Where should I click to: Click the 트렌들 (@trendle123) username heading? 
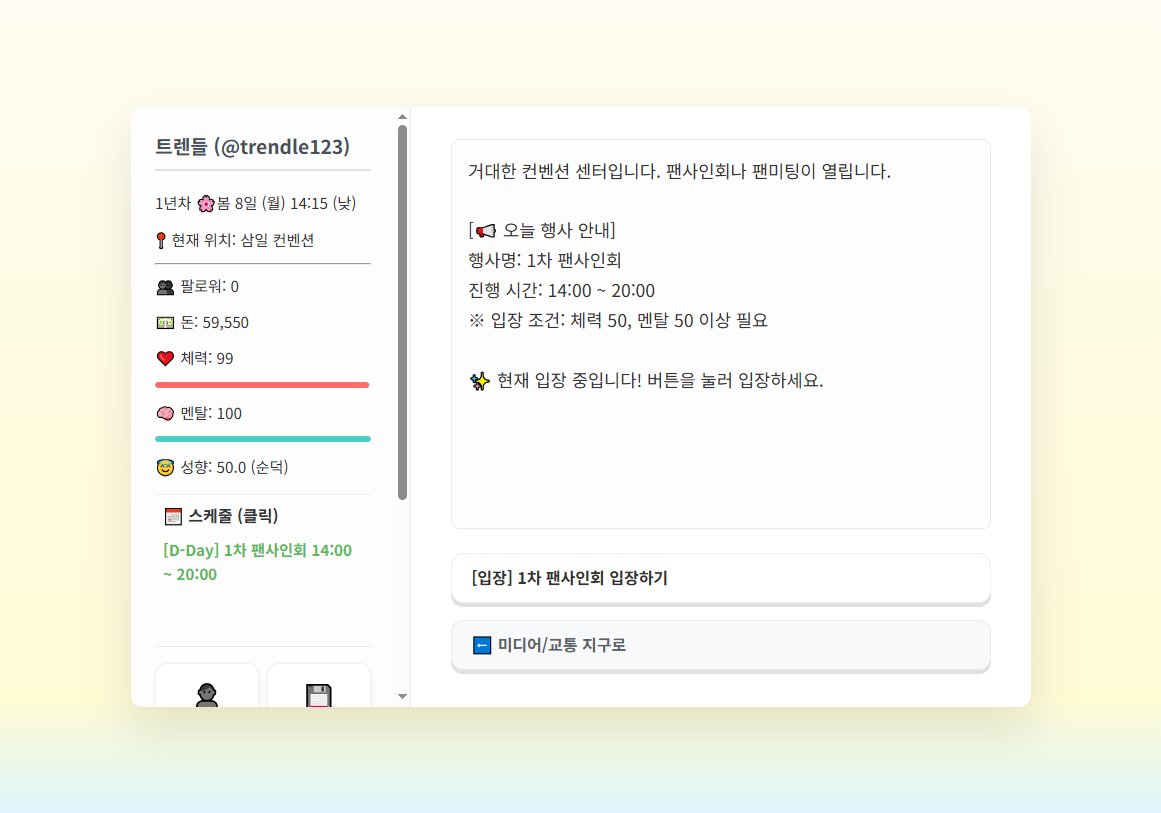pos(252,147)
